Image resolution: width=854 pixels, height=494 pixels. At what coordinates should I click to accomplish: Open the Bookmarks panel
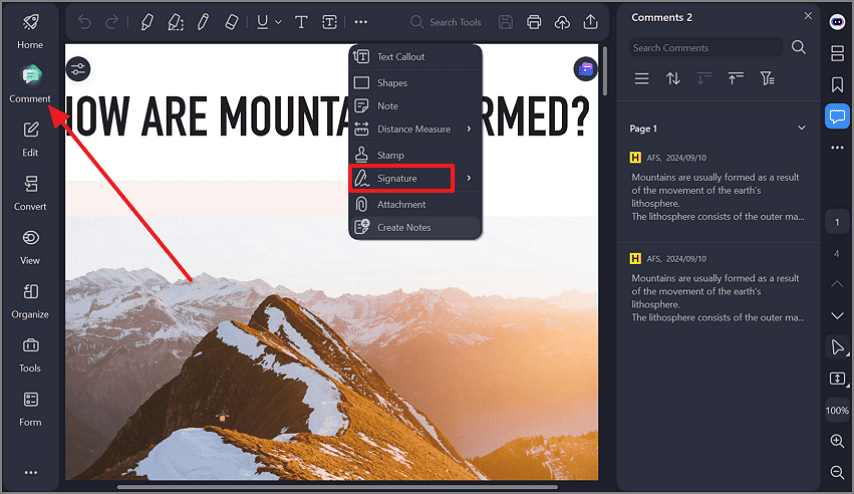[837, 84]
